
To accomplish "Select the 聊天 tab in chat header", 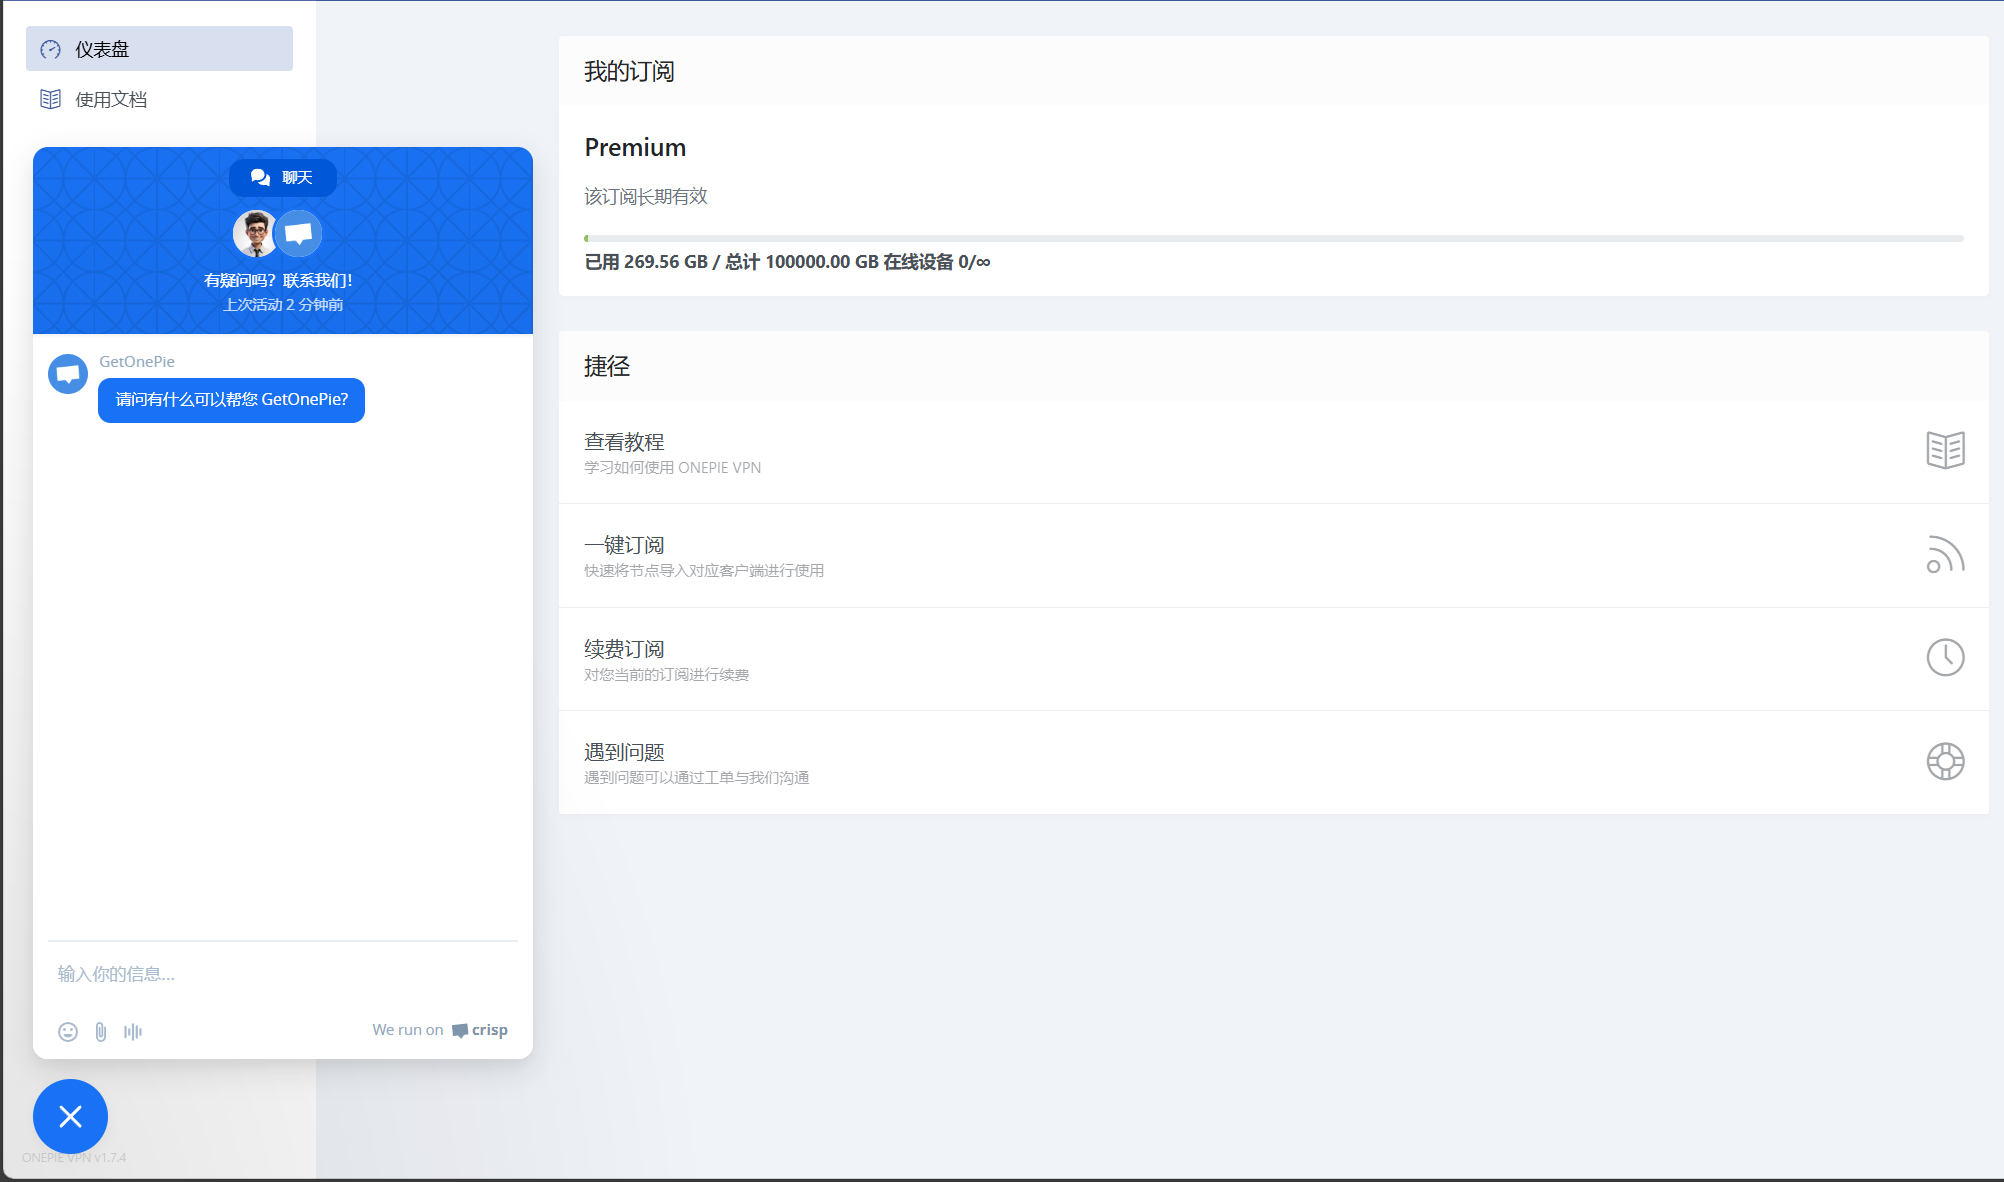I will coord(283,177).
